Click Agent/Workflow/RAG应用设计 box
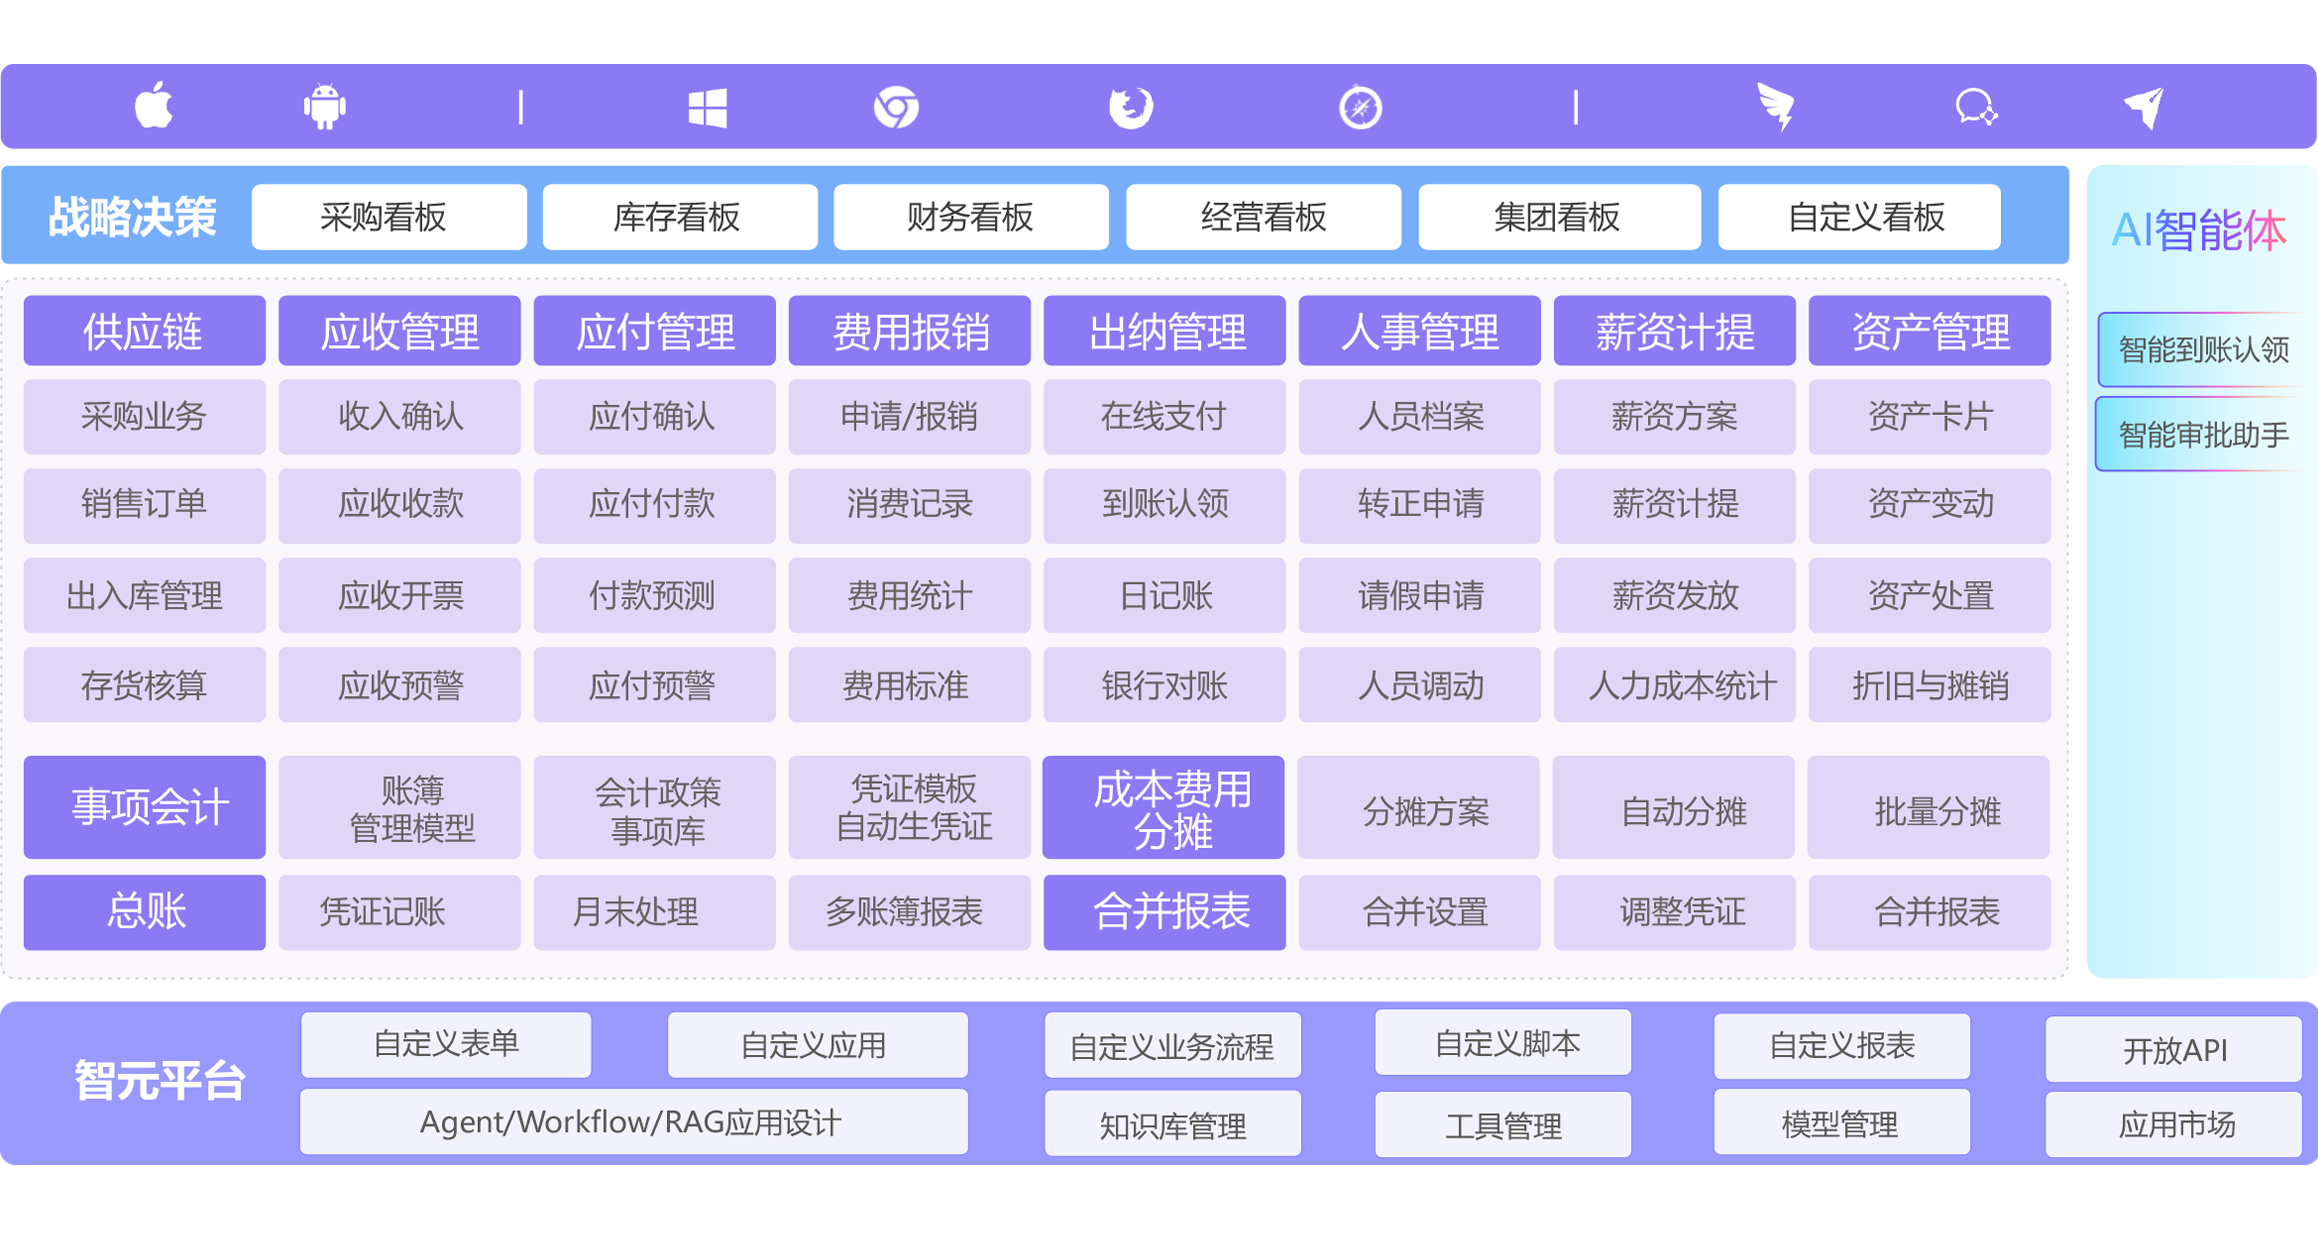 633,1123
